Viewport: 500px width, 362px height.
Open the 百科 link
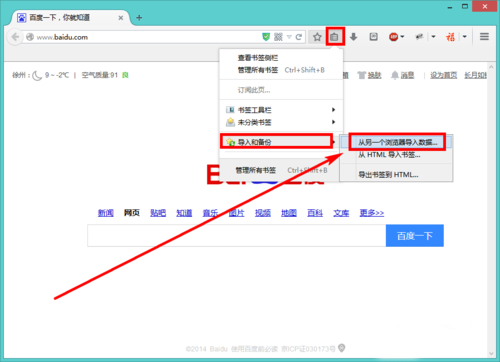tap(315, 213)
